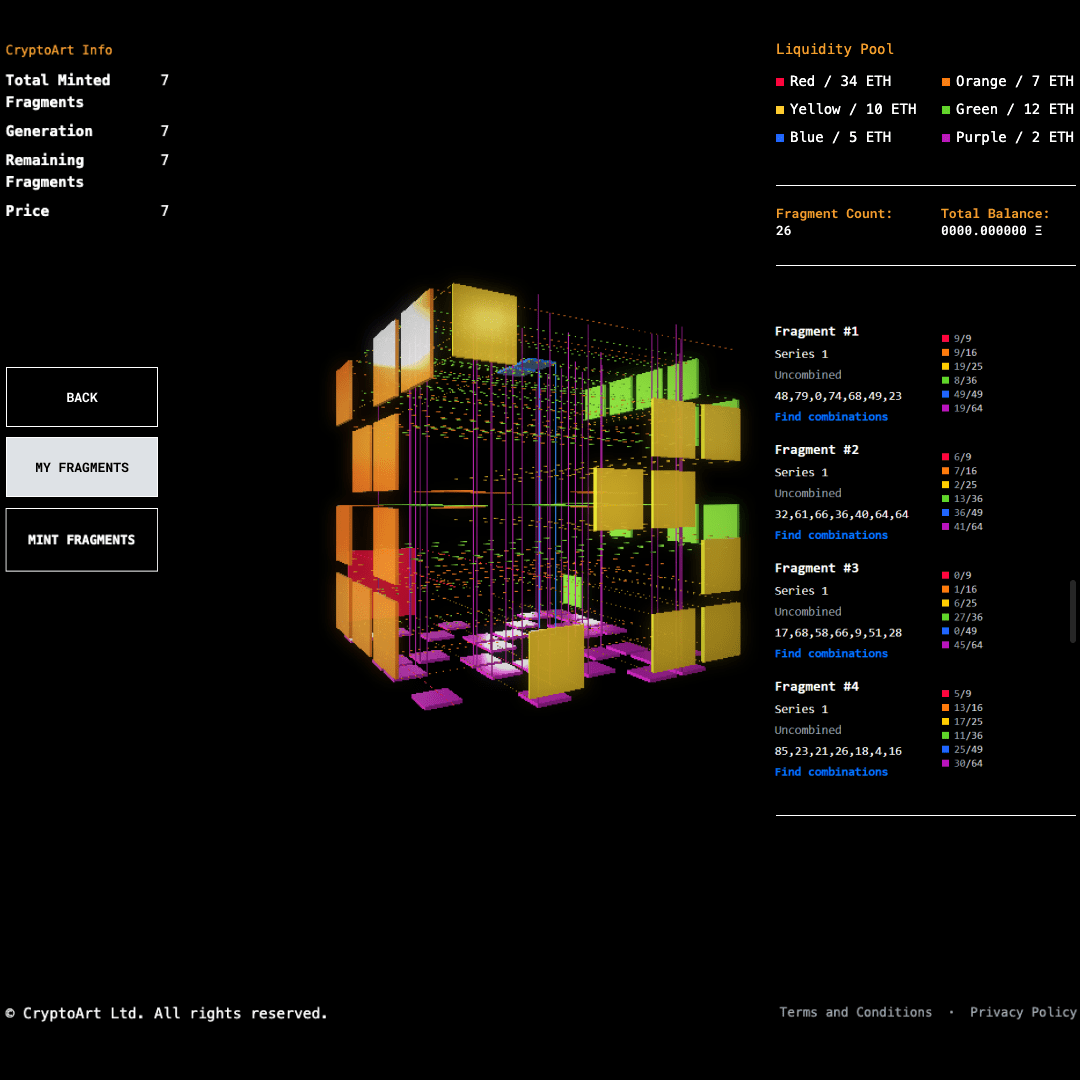Select the Fragment #1 title
This screenshot has height=1080, width=1080.
point(816,331)
